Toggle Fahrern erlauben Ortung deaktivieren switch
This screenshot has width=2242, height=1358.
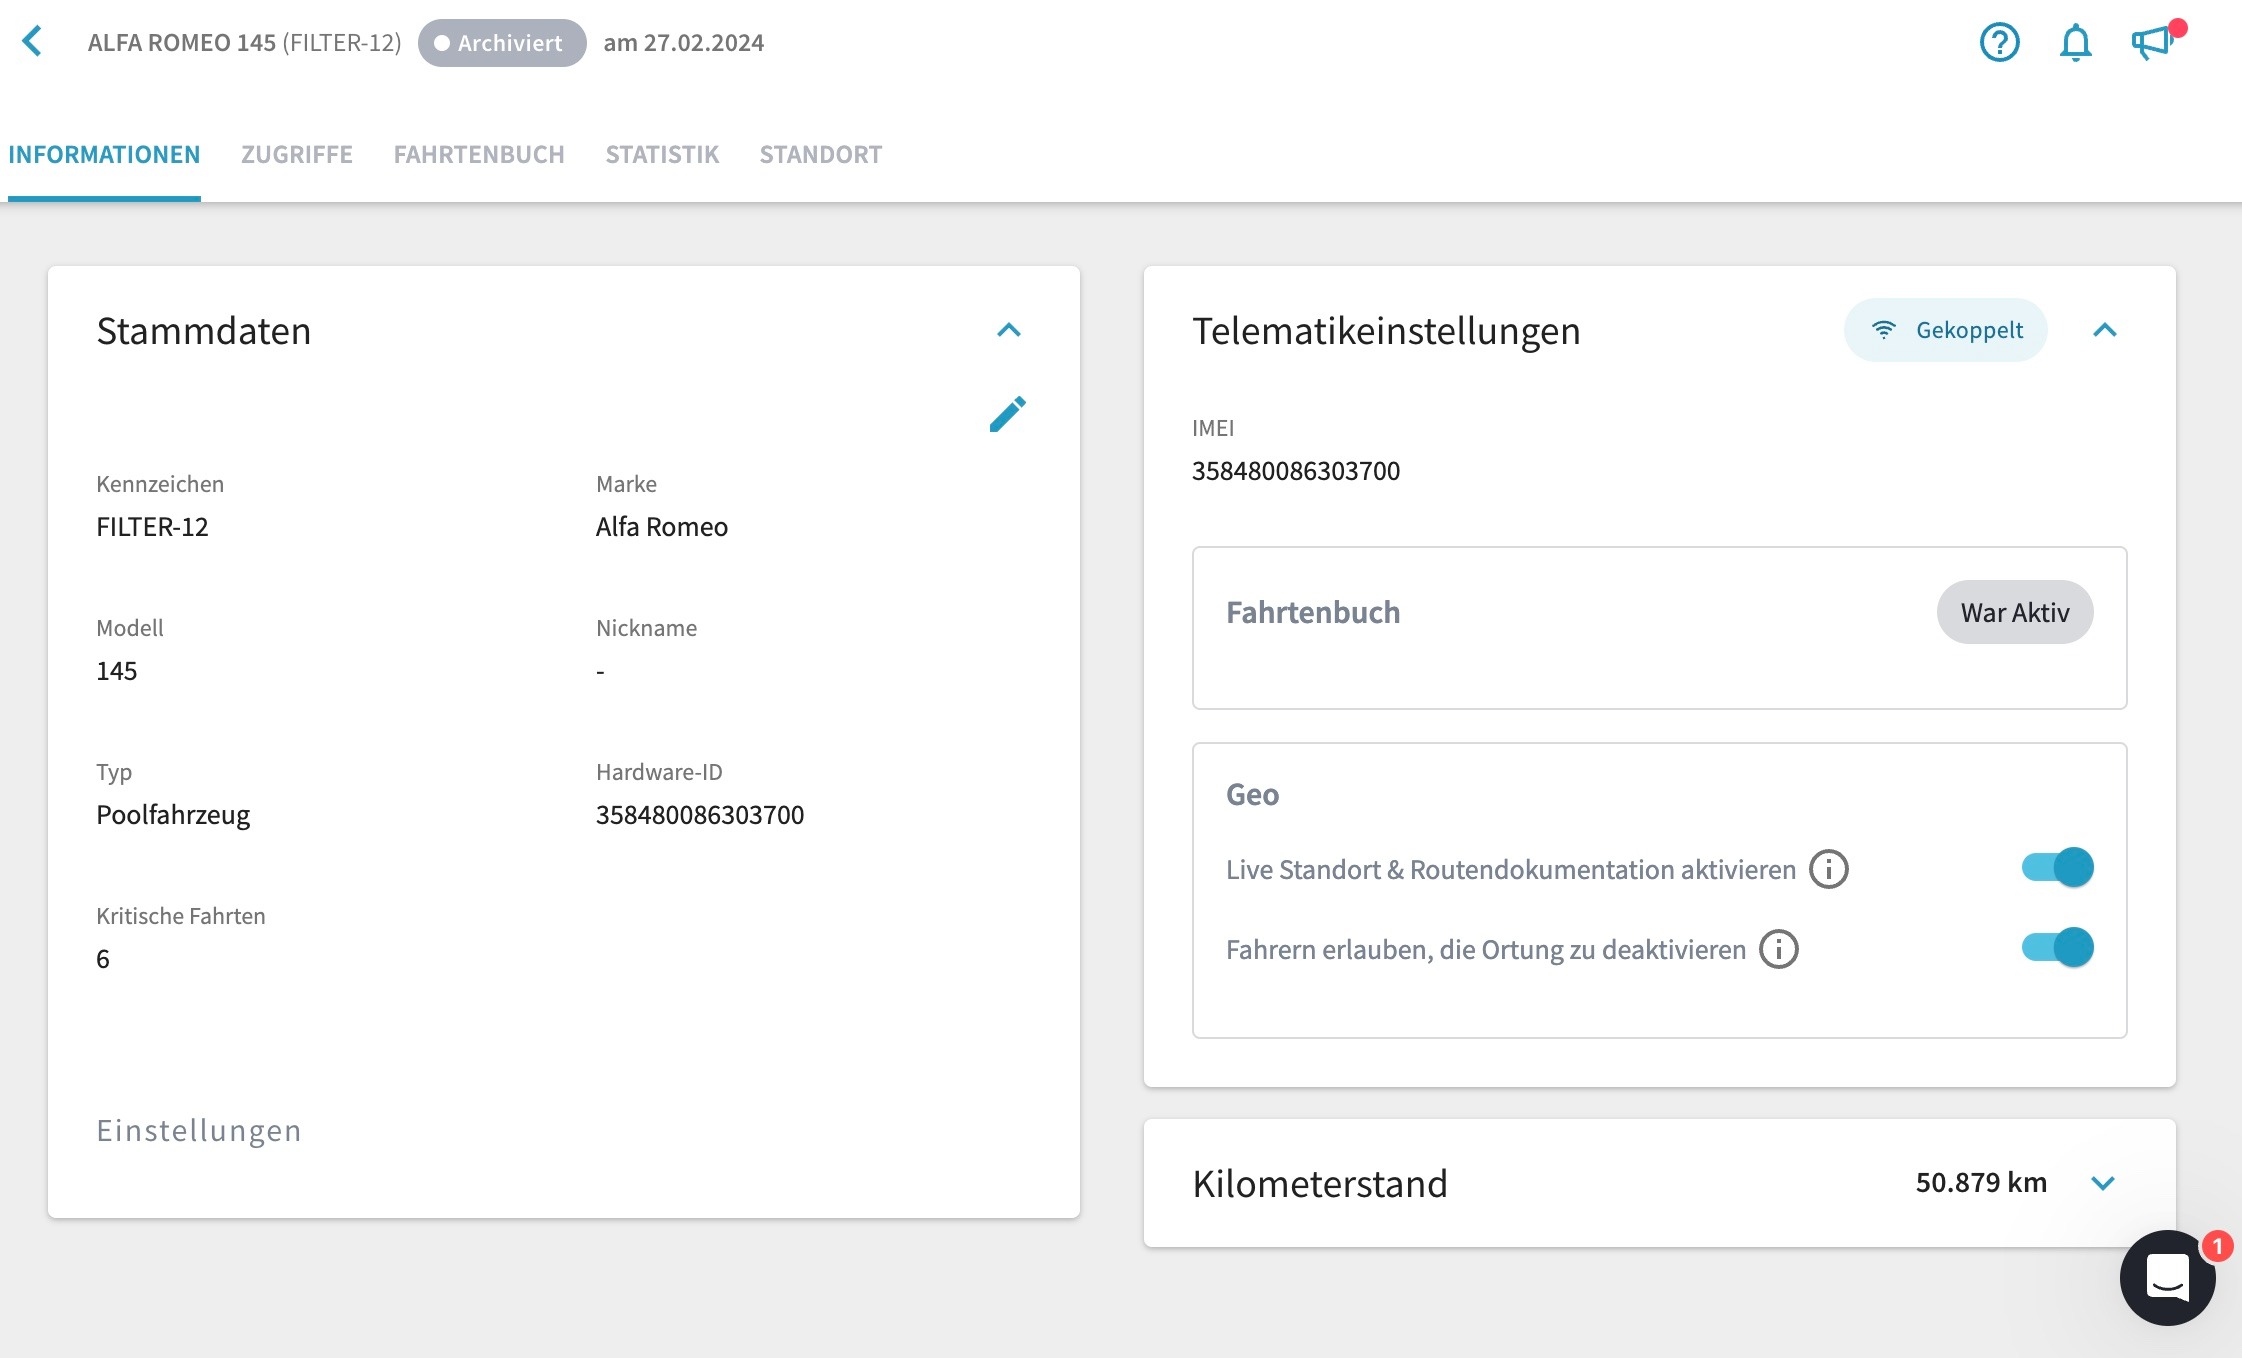pyautogui.click(x=2057, y=947)
